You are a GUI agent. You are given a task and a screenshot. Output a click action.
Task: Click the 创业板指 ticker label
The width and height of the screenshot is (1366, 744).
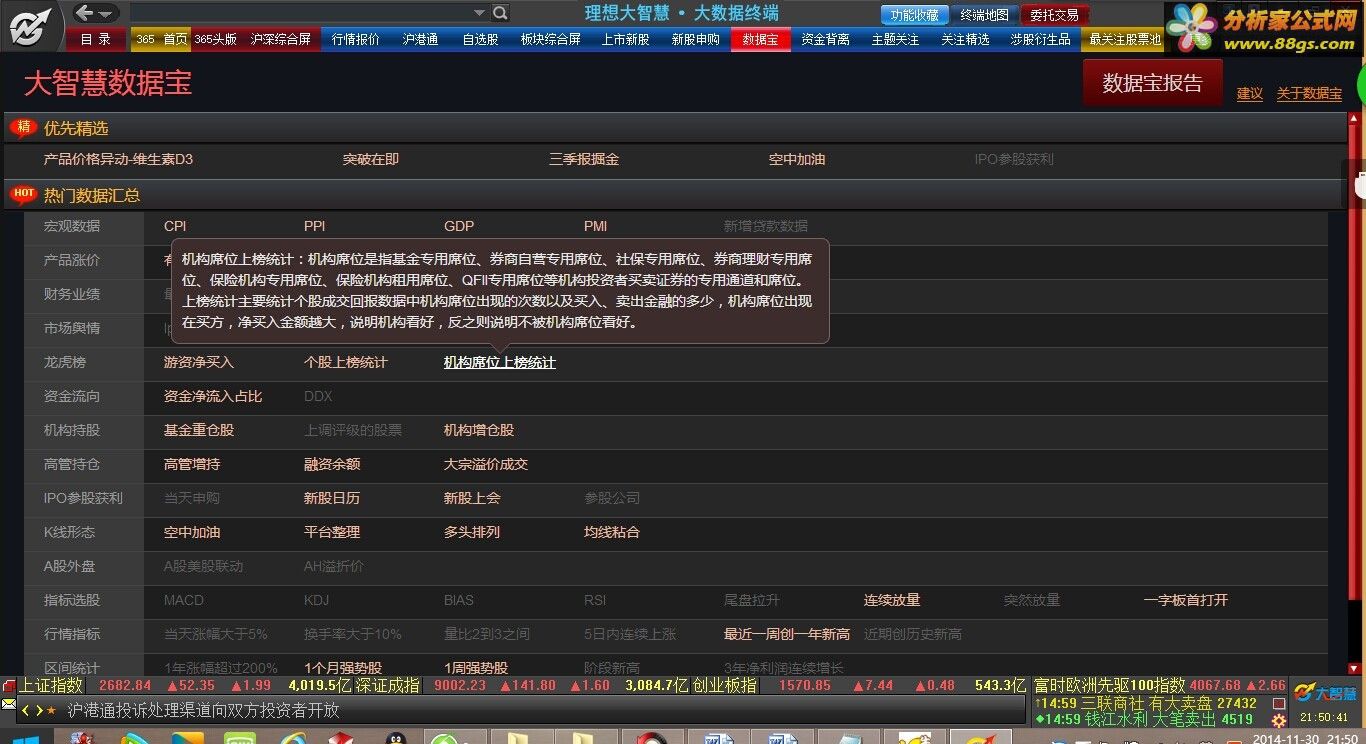coord(725,685)
